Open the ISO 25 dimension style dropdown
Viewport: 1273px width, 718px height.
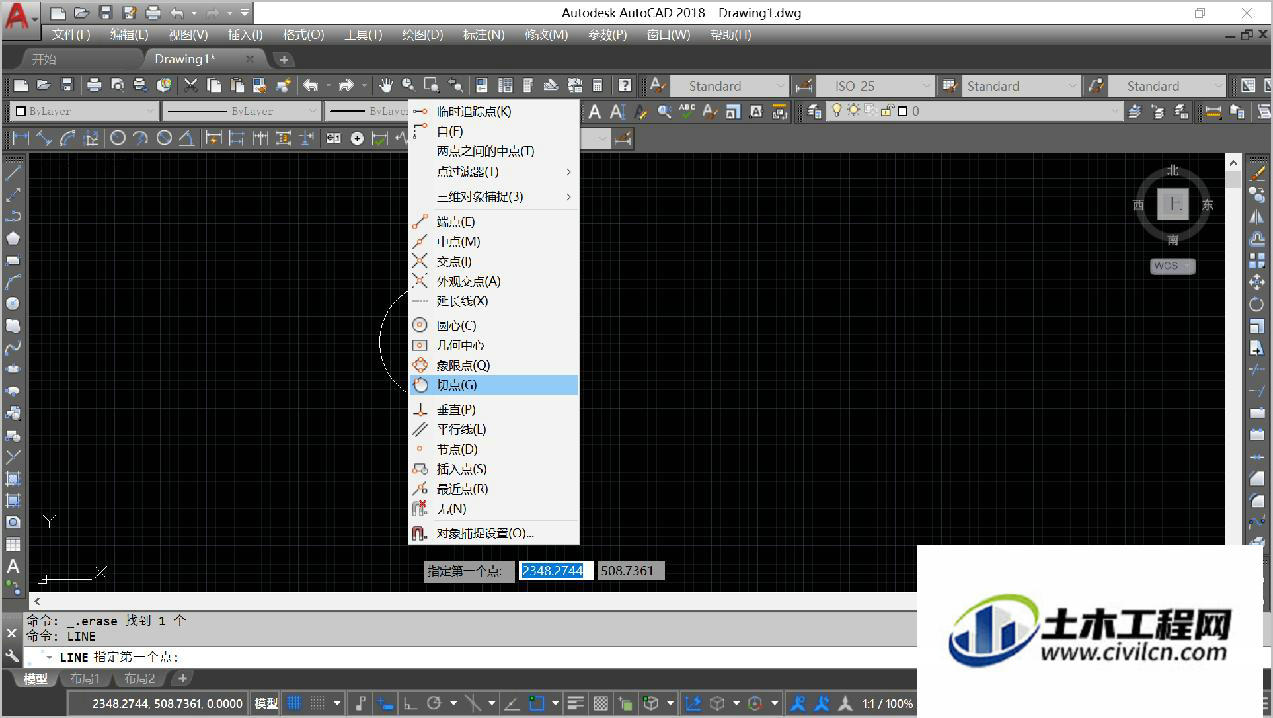(877, 86)
